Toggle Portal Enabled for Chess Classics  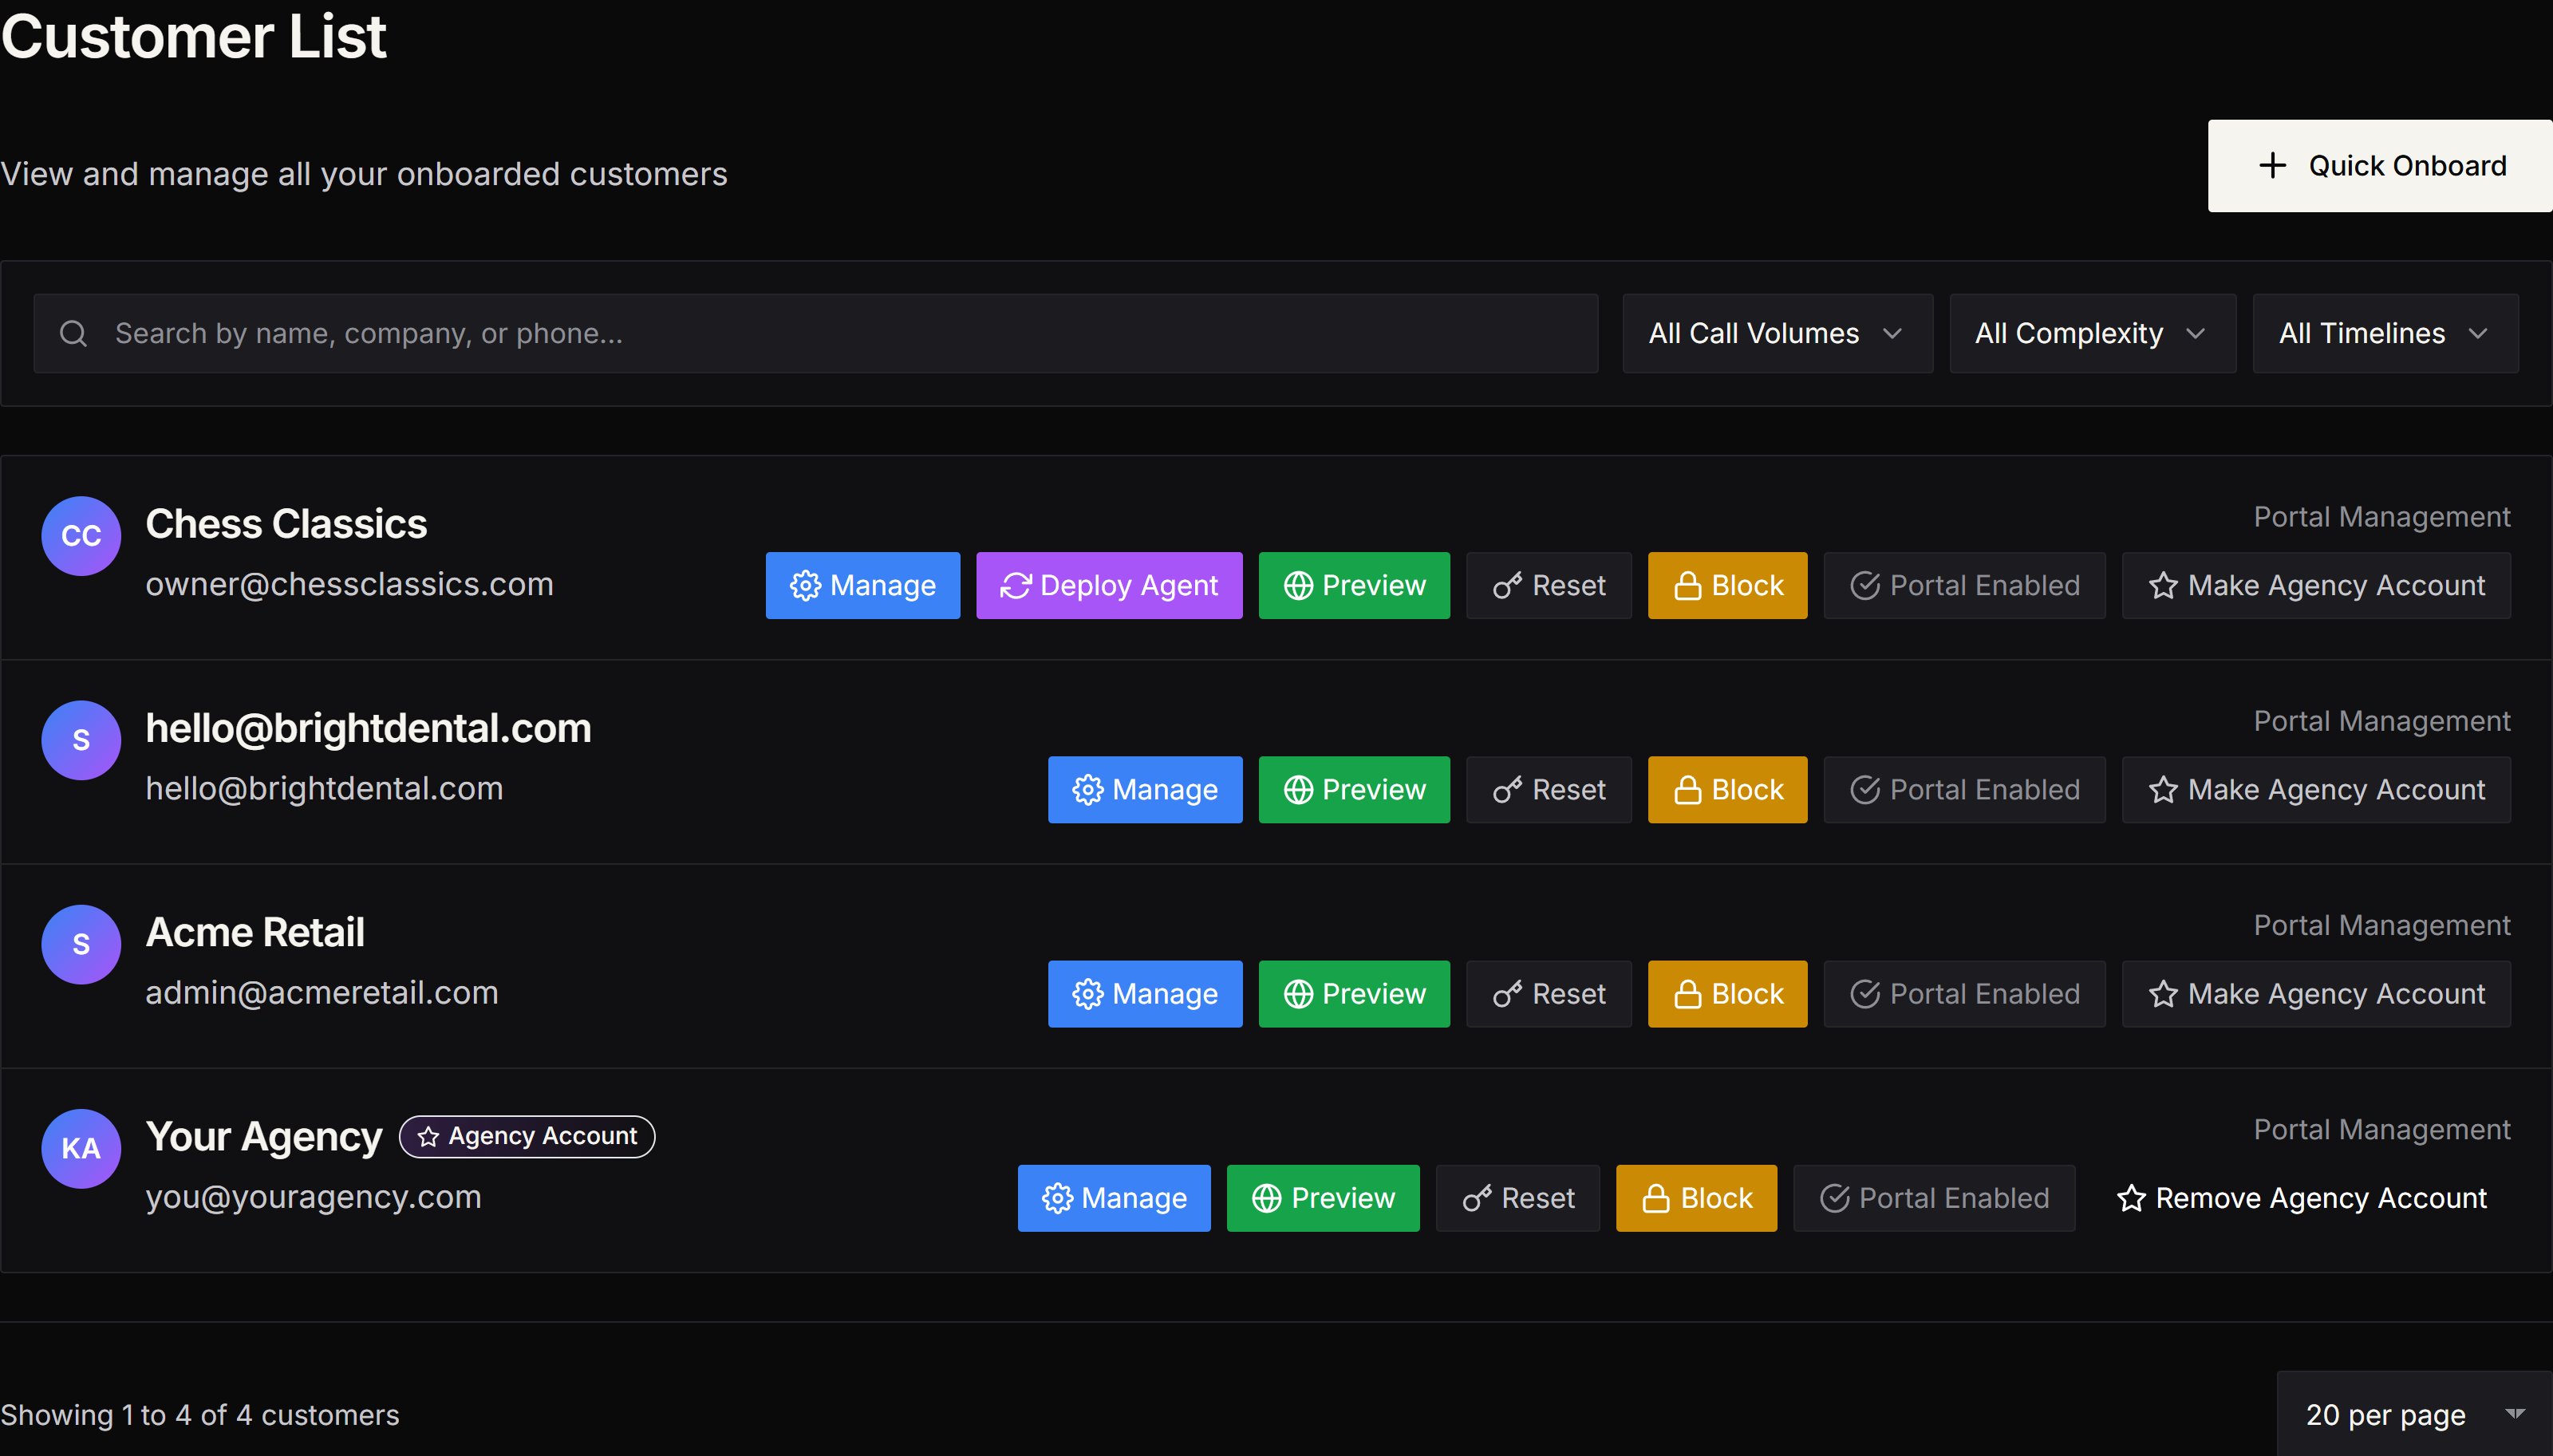click(x=1964, y=585)
